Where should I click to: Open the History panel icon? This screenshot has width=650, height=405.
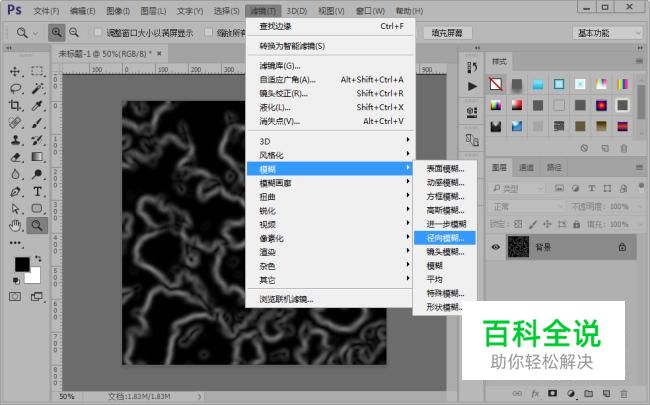point(472,67)
